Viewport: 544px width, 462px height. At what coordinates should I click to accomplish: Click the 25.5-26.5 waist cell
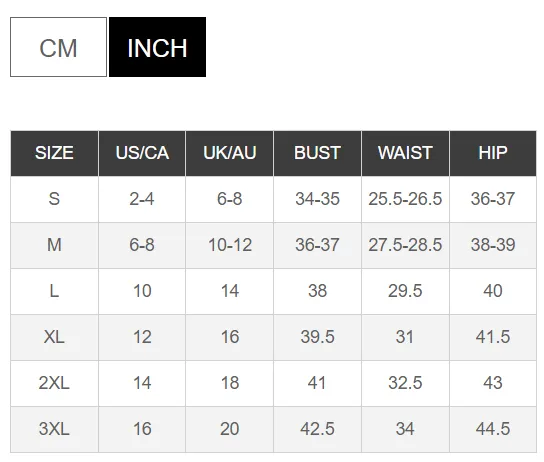[405, 199]
